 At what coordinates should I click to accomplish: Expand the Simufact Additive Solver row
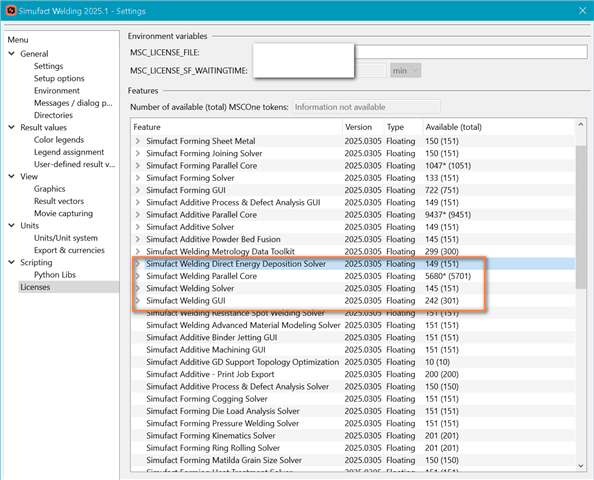[x=138, y=227]
